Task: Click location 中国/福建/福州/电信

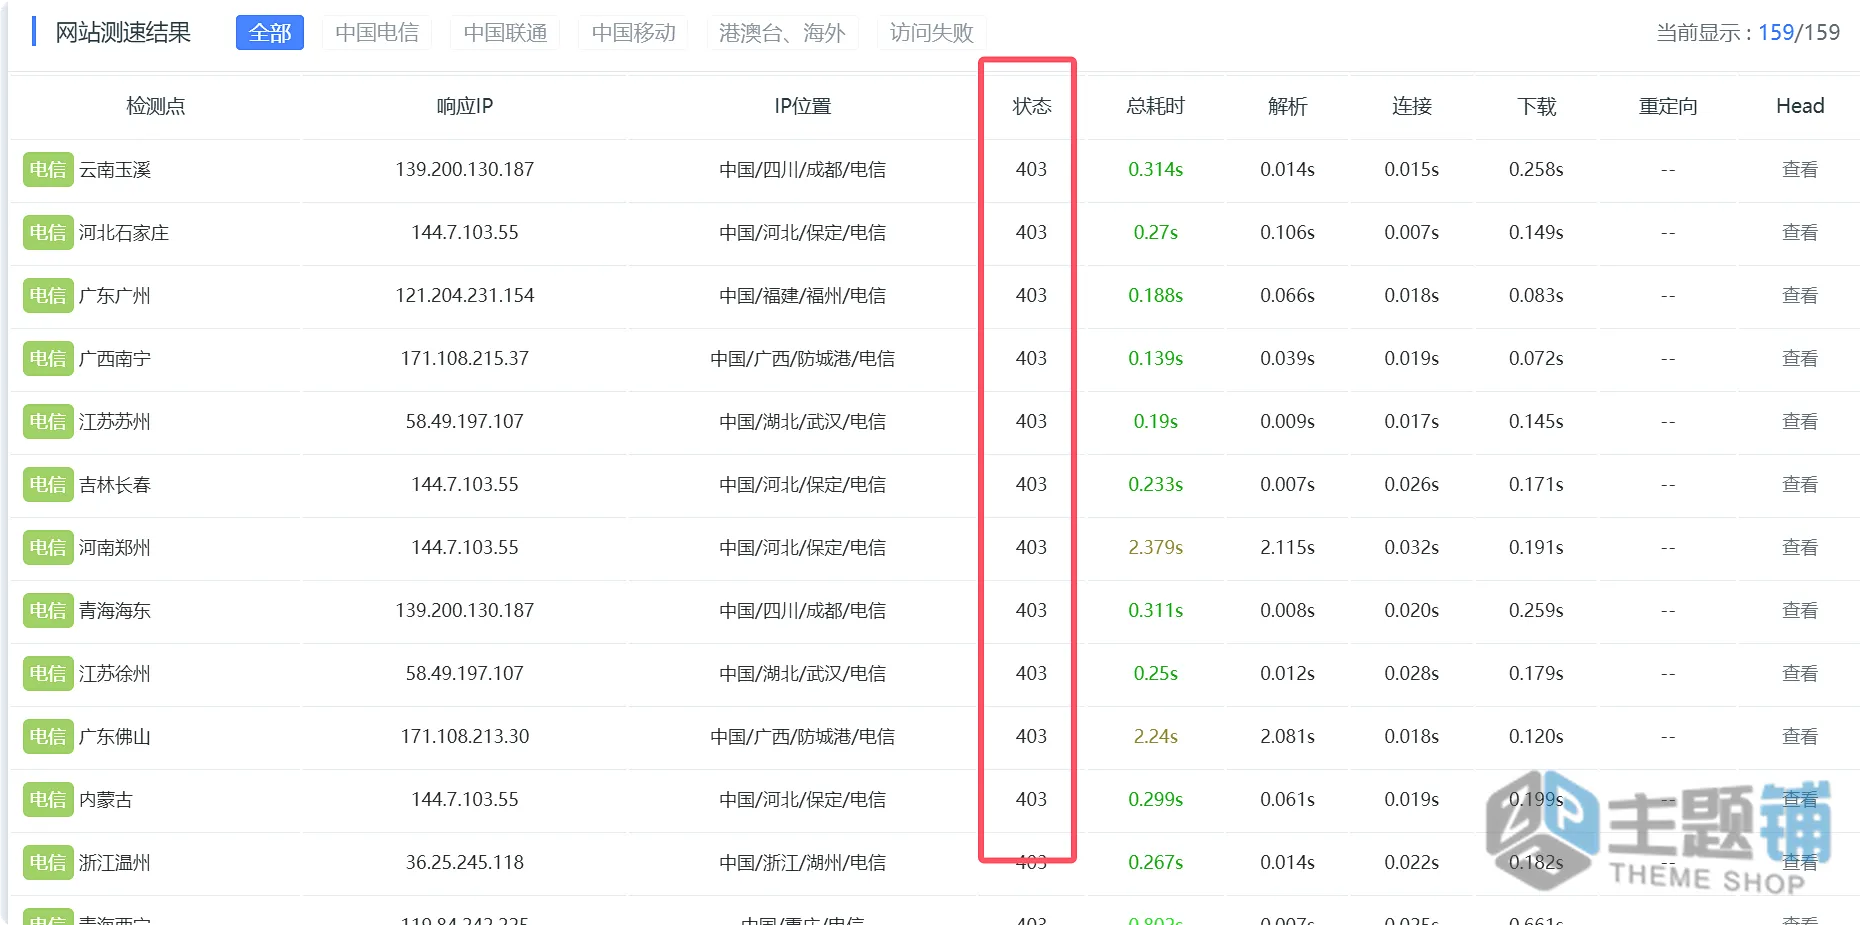Action: pyautogui.click(x=803, y=296)
